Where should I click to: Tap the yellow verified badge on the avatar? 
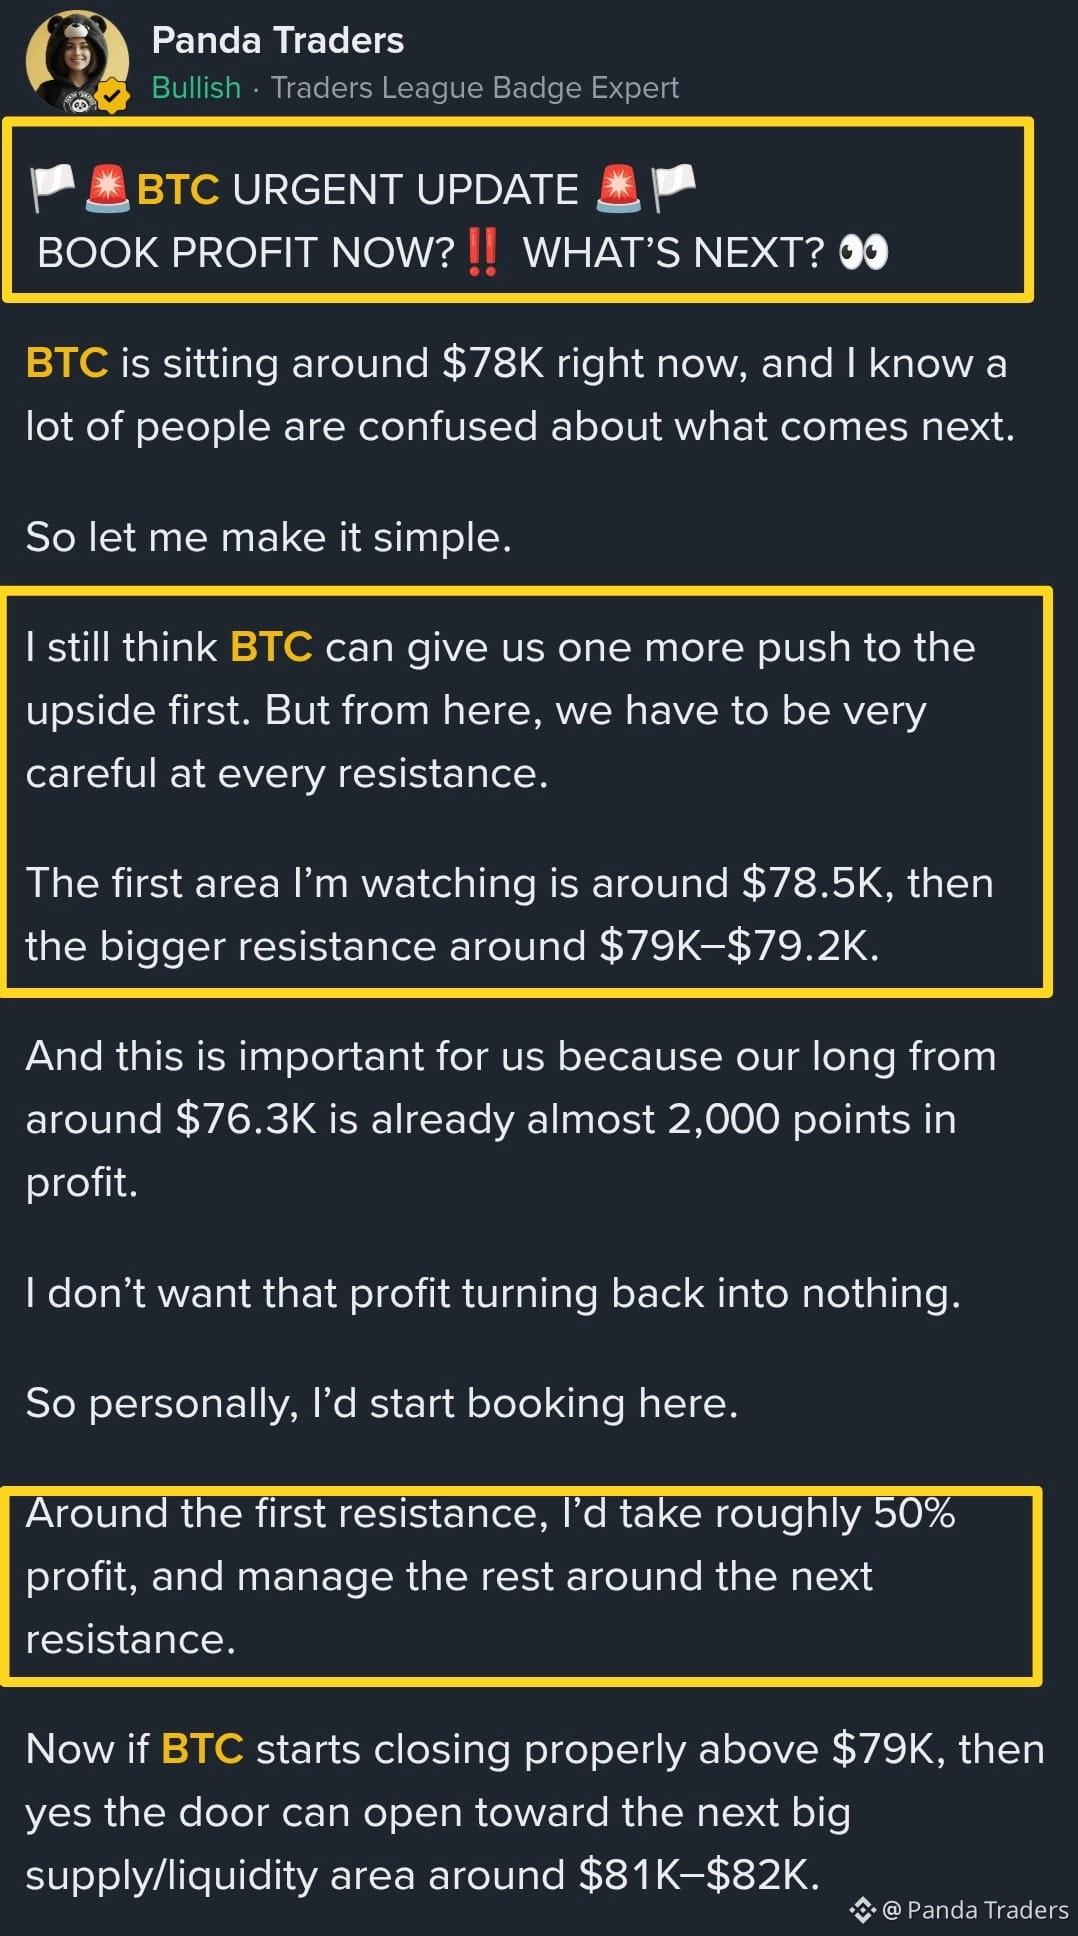[113, 97]
